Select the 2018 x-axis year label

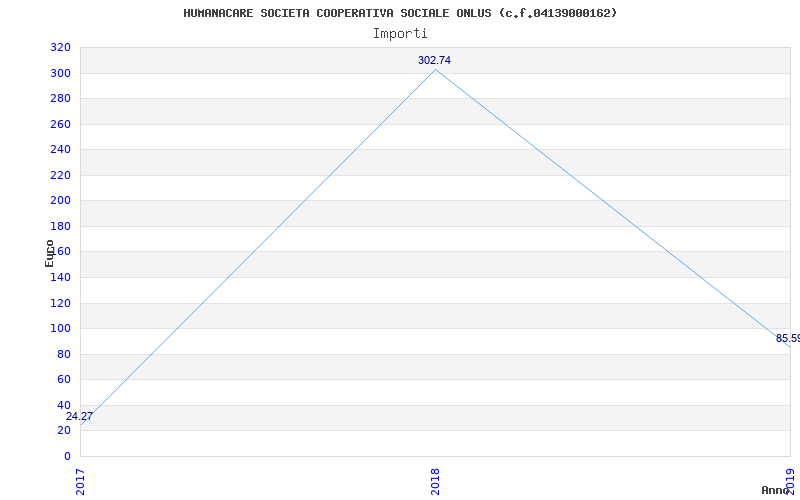click(435, 482)
